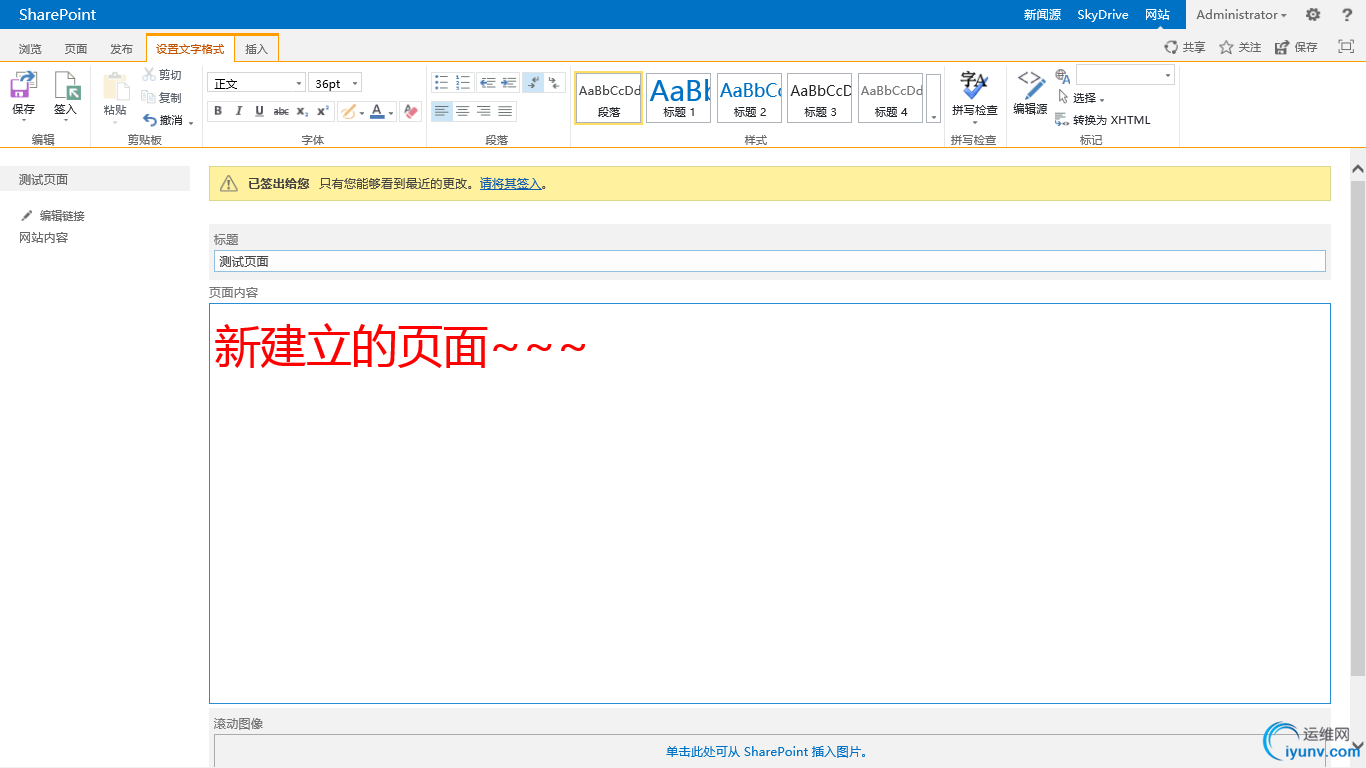This screenshot has height=768, width=1366.
Task: Apply the font color button
Action: [377, 111]
